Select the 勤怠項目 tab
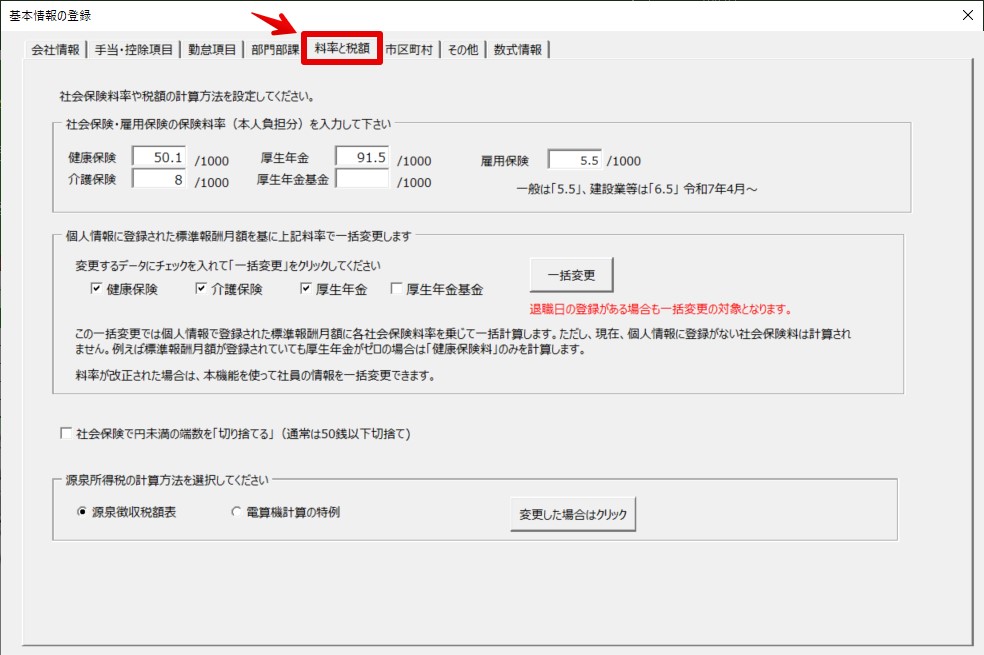The width and height of the screenshot is (984, 655). coord(211,50)
